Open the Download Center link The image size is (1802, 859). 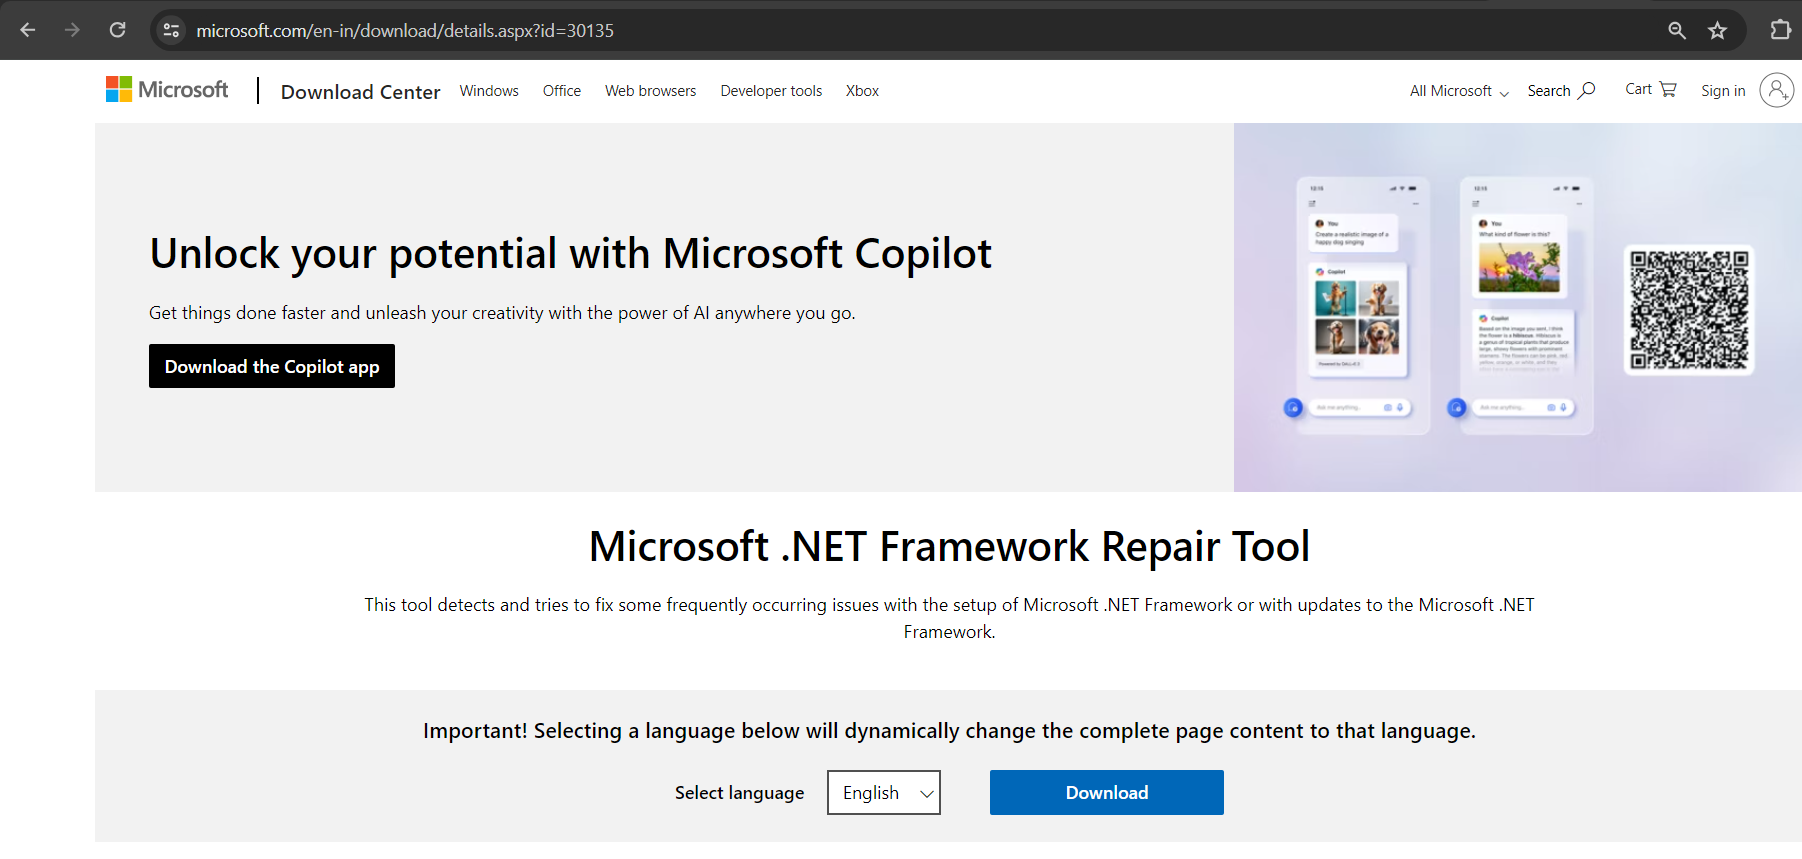pos(360,92)
